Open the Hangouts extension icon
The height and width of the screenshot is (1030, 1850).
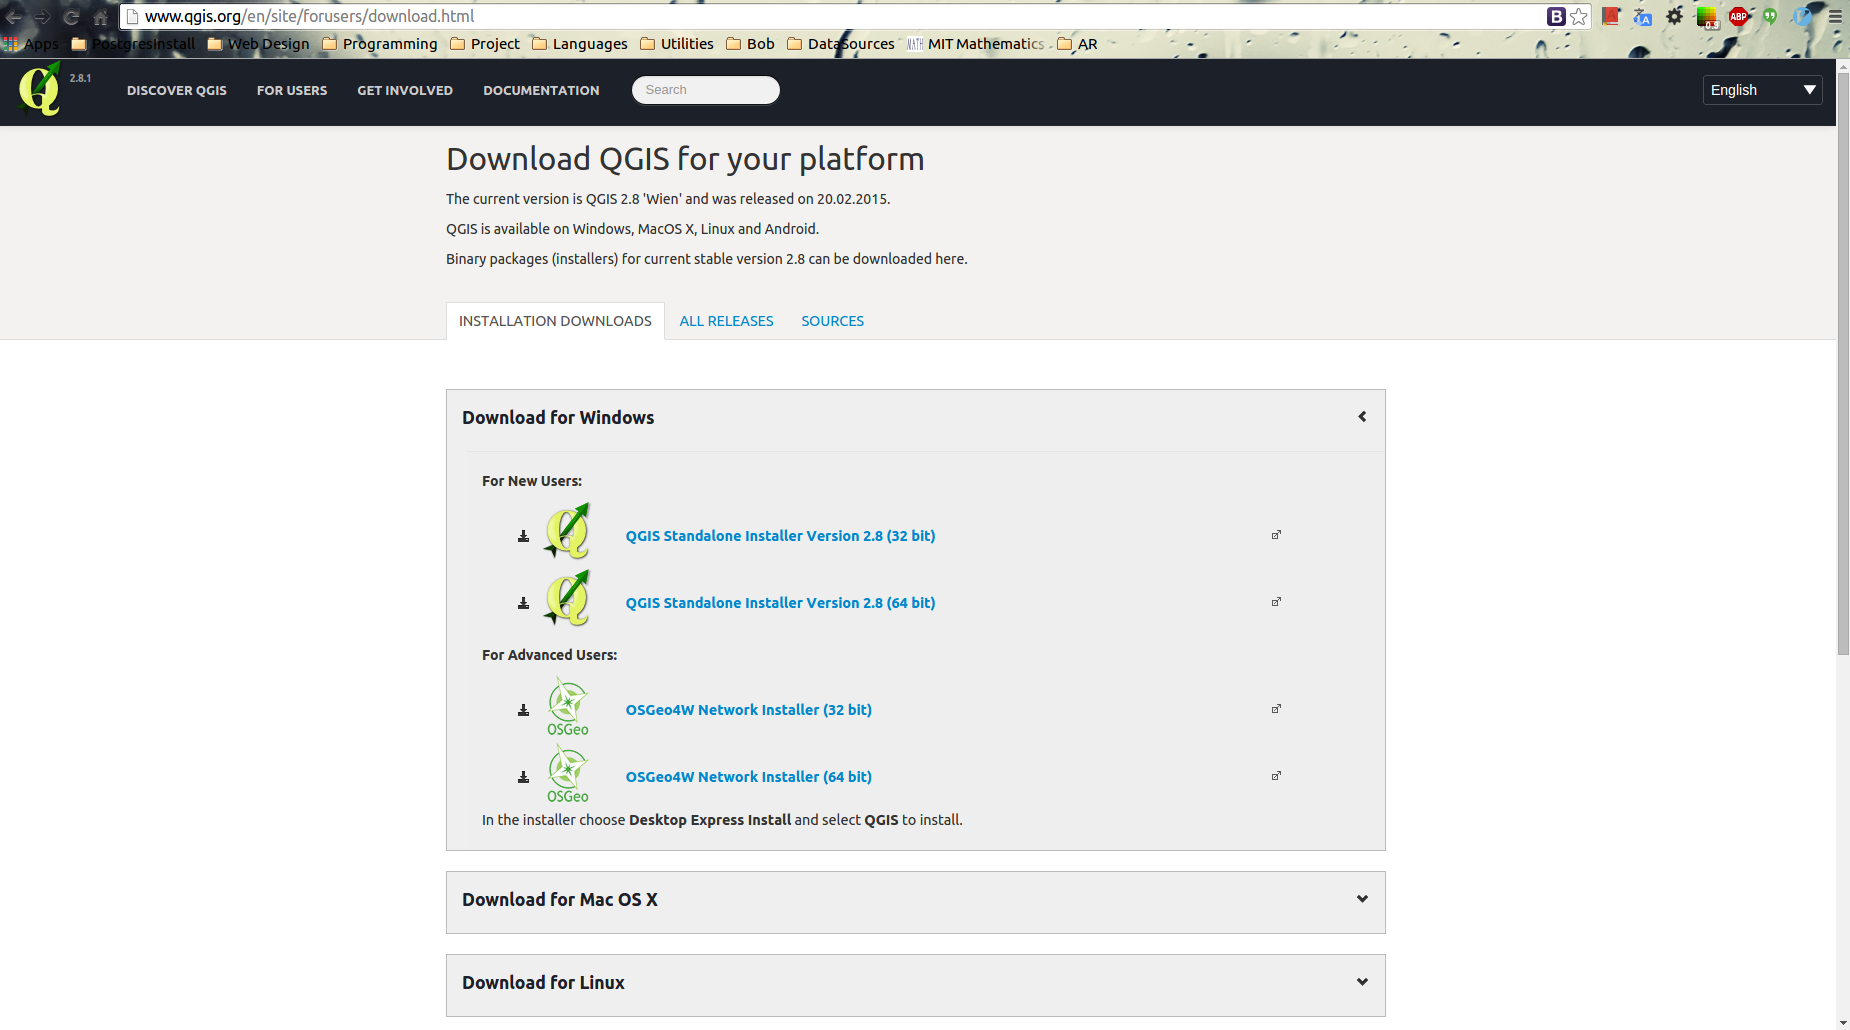click(x=1770, y=16)
